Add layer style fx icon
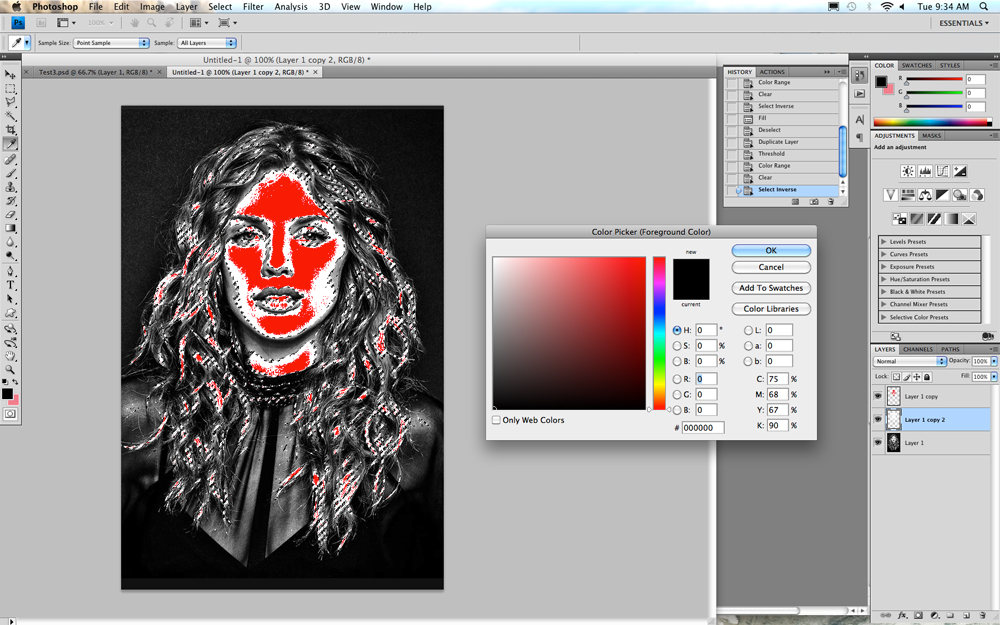Image resolution: width=1000 pixels, height=625 pixels. click(902, 615)
